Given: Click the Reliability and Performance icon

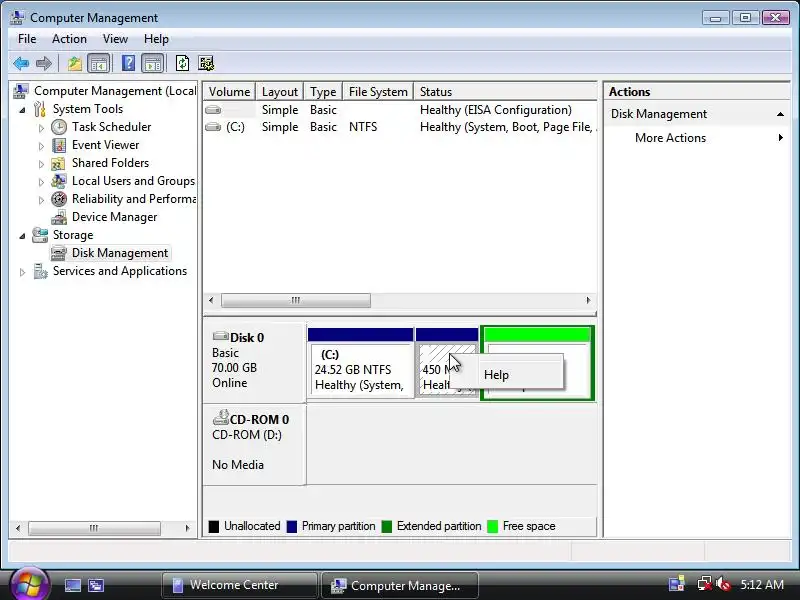Looking at the screenshot, I should [x=59, y=199].
